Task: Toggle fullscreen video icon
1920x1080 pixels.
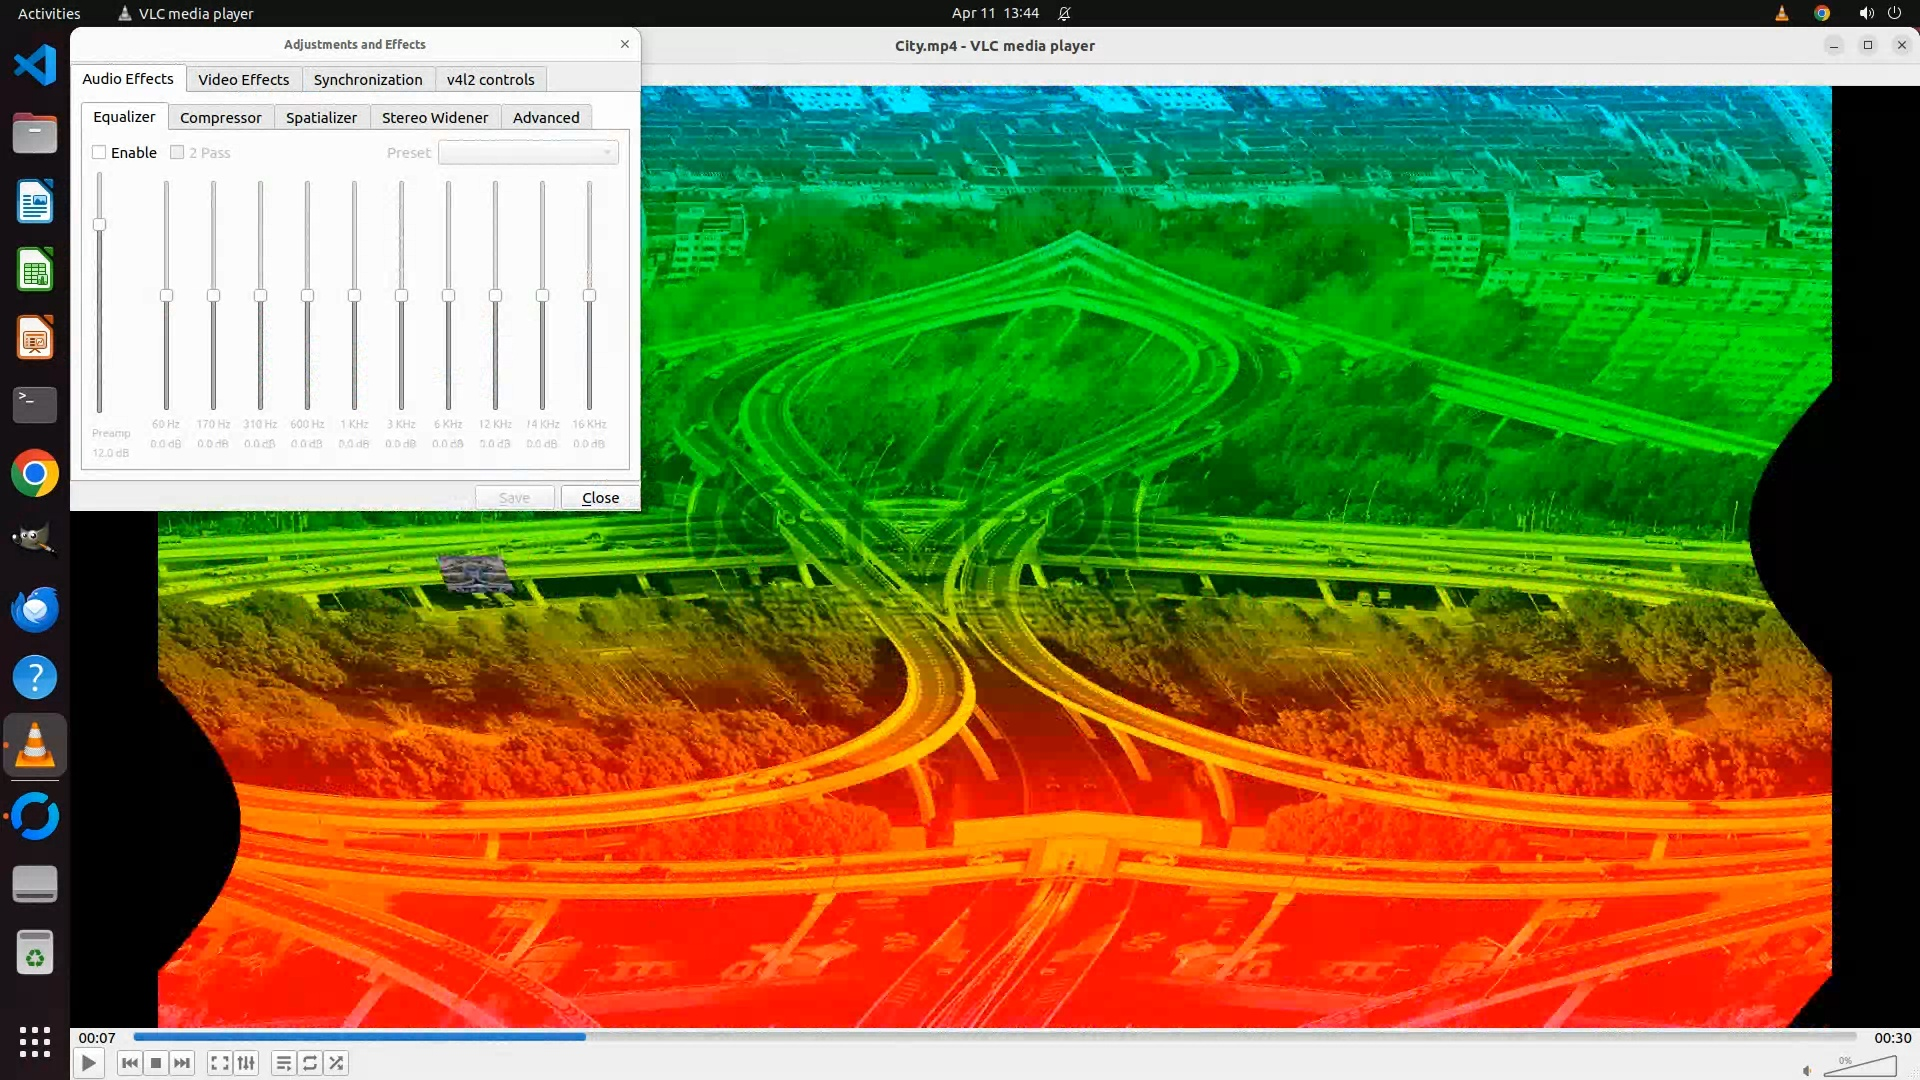Action: click(x=220, y=1063)
